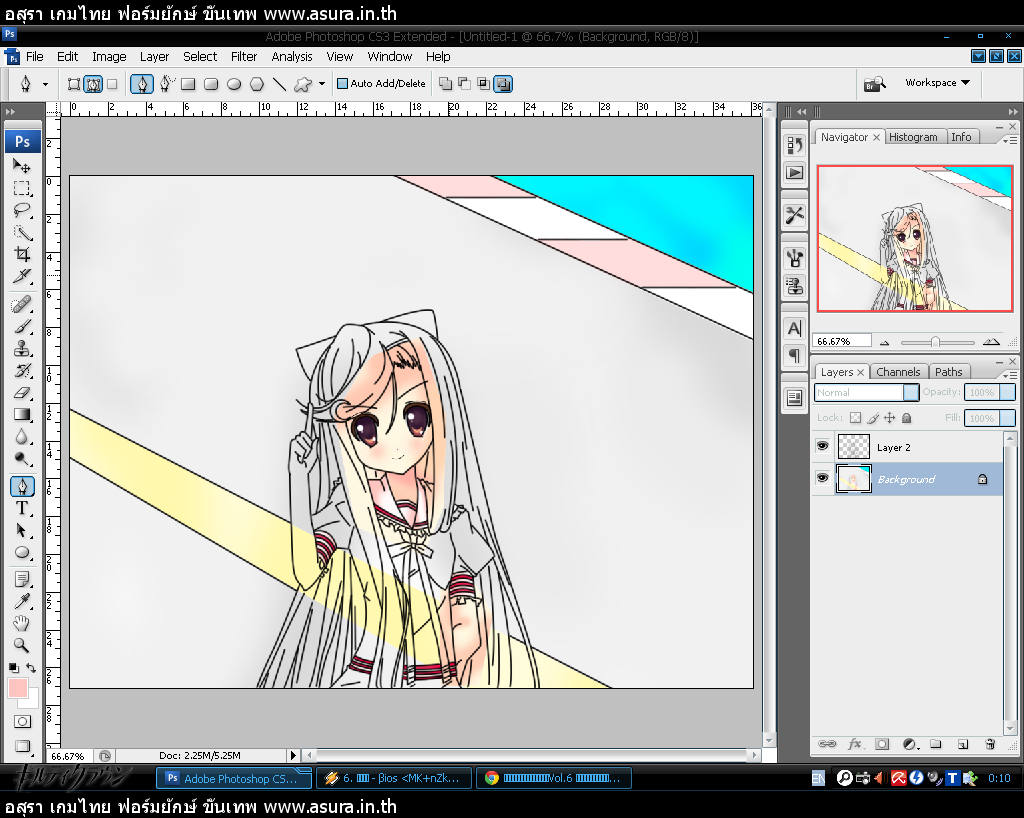The height and width of the screenshot is (818, 1024).
Task: Open status bar info arrow menu
Action: click(293, 755)
